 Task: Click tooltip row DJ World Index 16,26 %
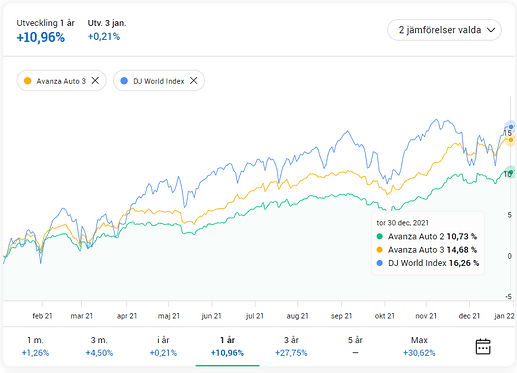pyautogui.click(x=428, y=263)
